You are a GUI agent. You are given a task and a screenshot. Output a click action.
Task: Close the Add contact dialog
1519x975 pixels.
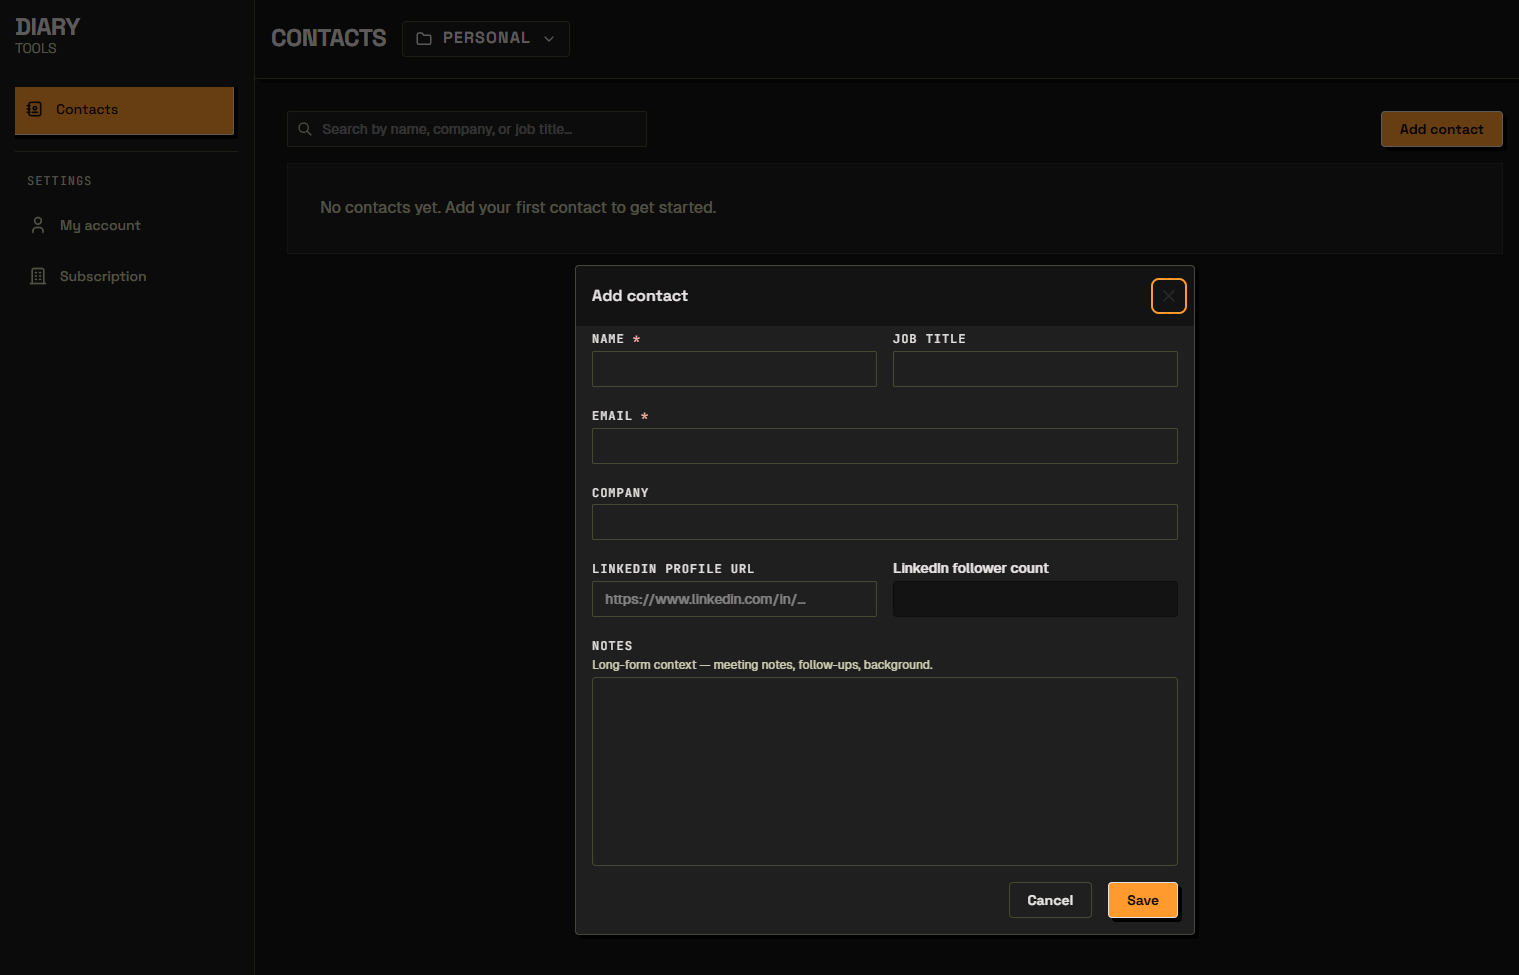(x=1168, y=296)
